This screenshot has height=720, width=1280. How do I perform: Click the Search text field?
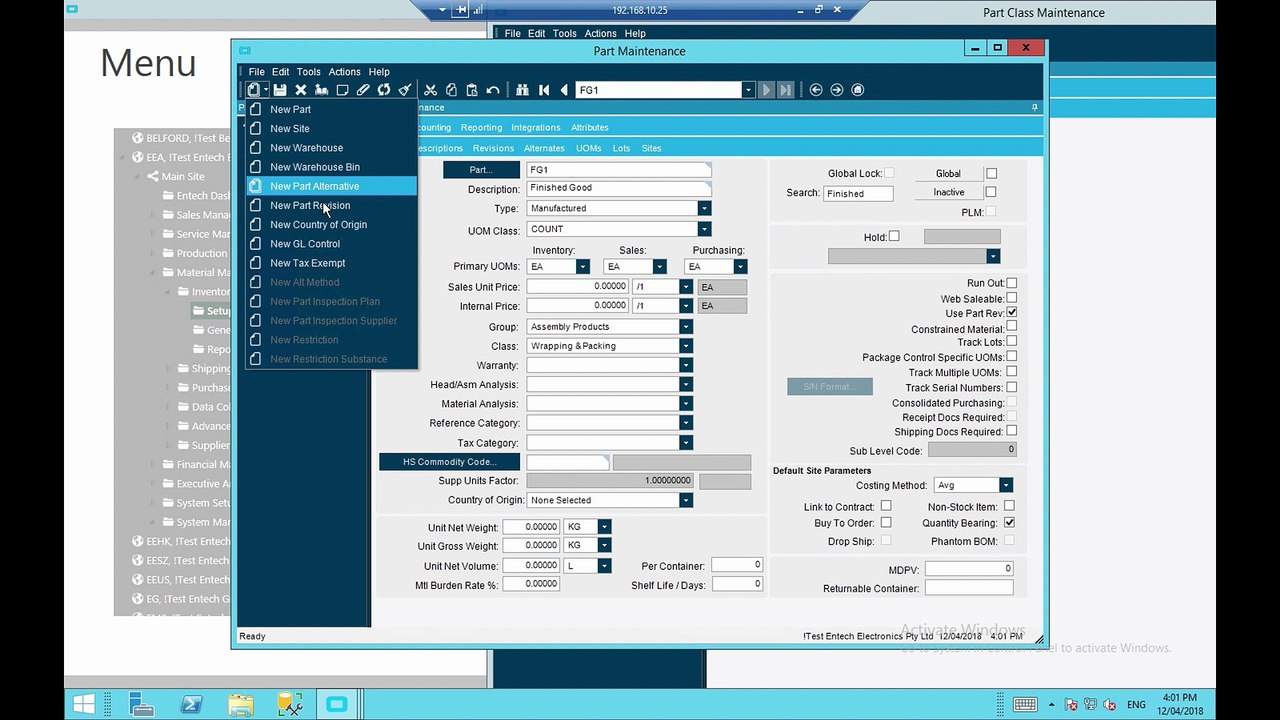coord(858,194)
